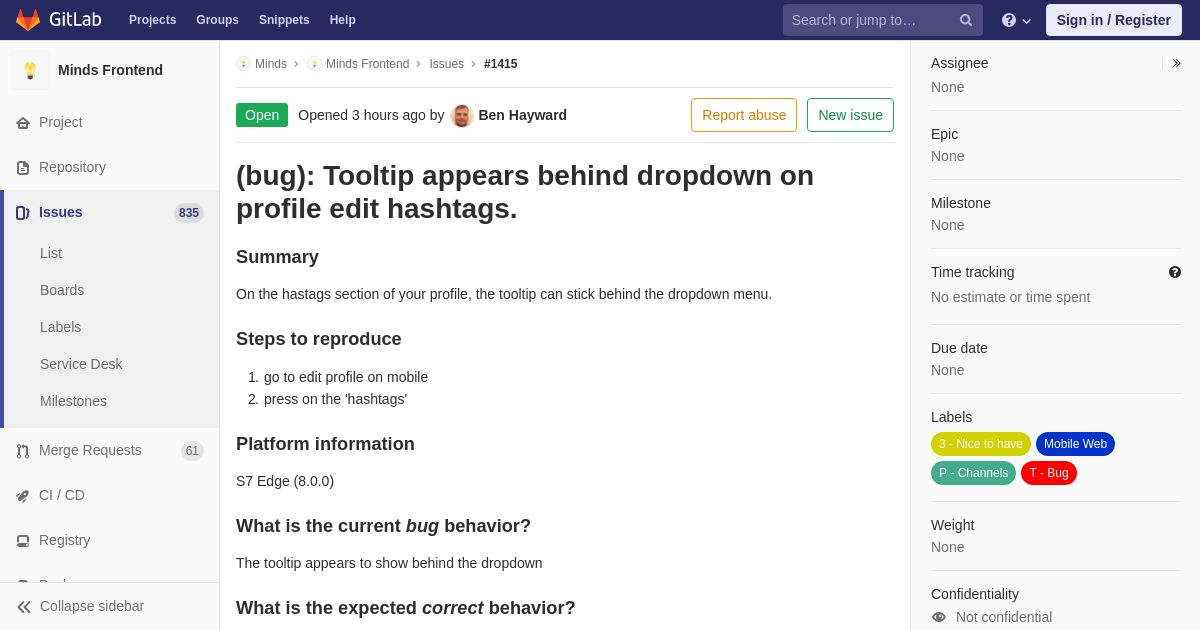Image resolution: width=1200 pixels, height=630 pixels.
Task: Open the Groups menu
Action: coord(217,20)
